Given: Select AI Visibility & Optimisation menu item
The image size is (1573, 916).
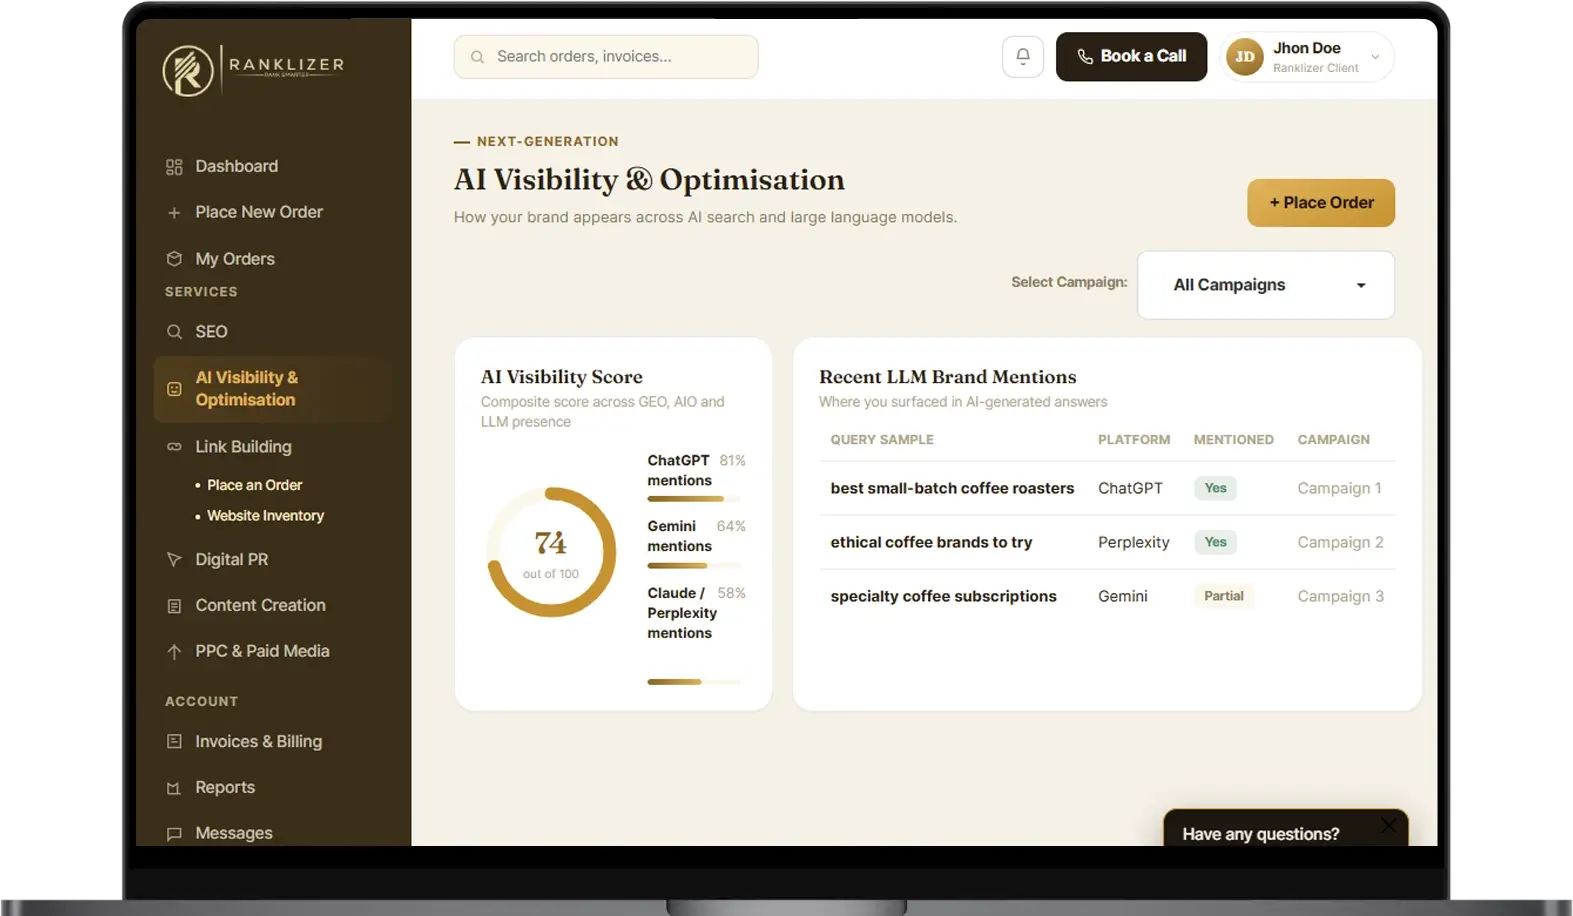Looking at the screenshot, I should click(x=270, y=389).
